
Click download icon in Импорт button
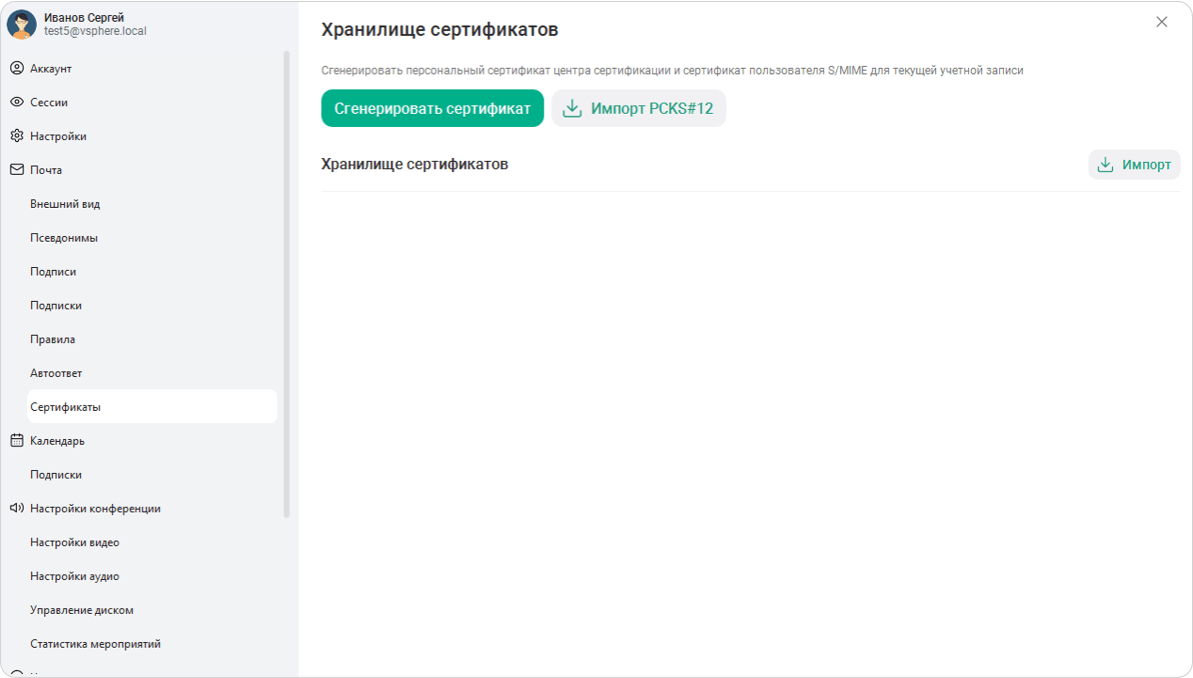click(x=1106, y=164)
